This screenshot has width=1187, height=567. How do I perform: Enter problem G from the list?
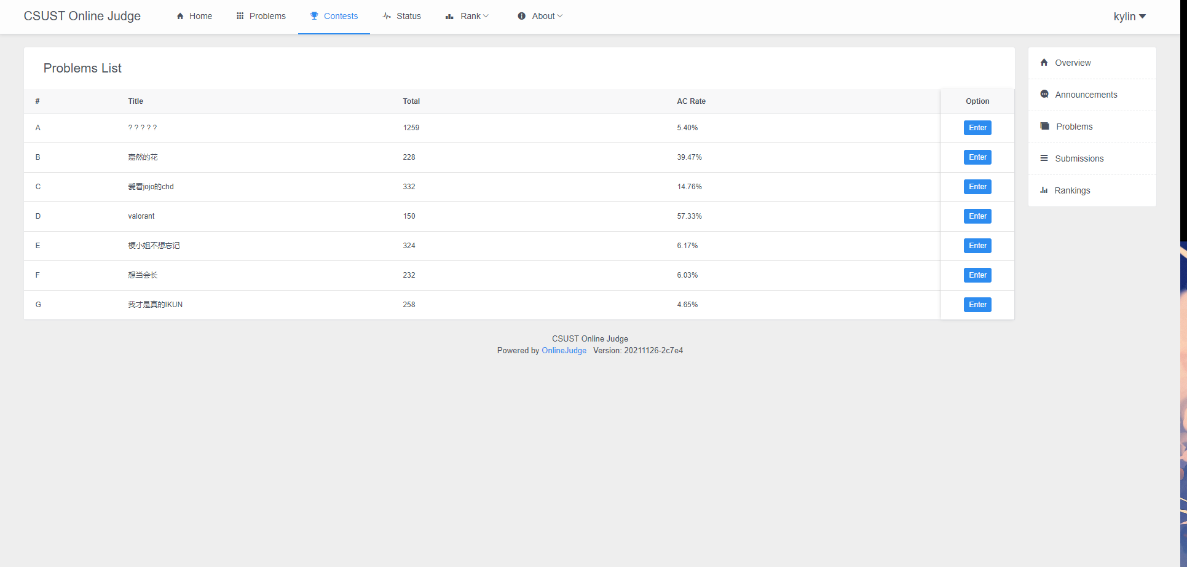(977, 304)
